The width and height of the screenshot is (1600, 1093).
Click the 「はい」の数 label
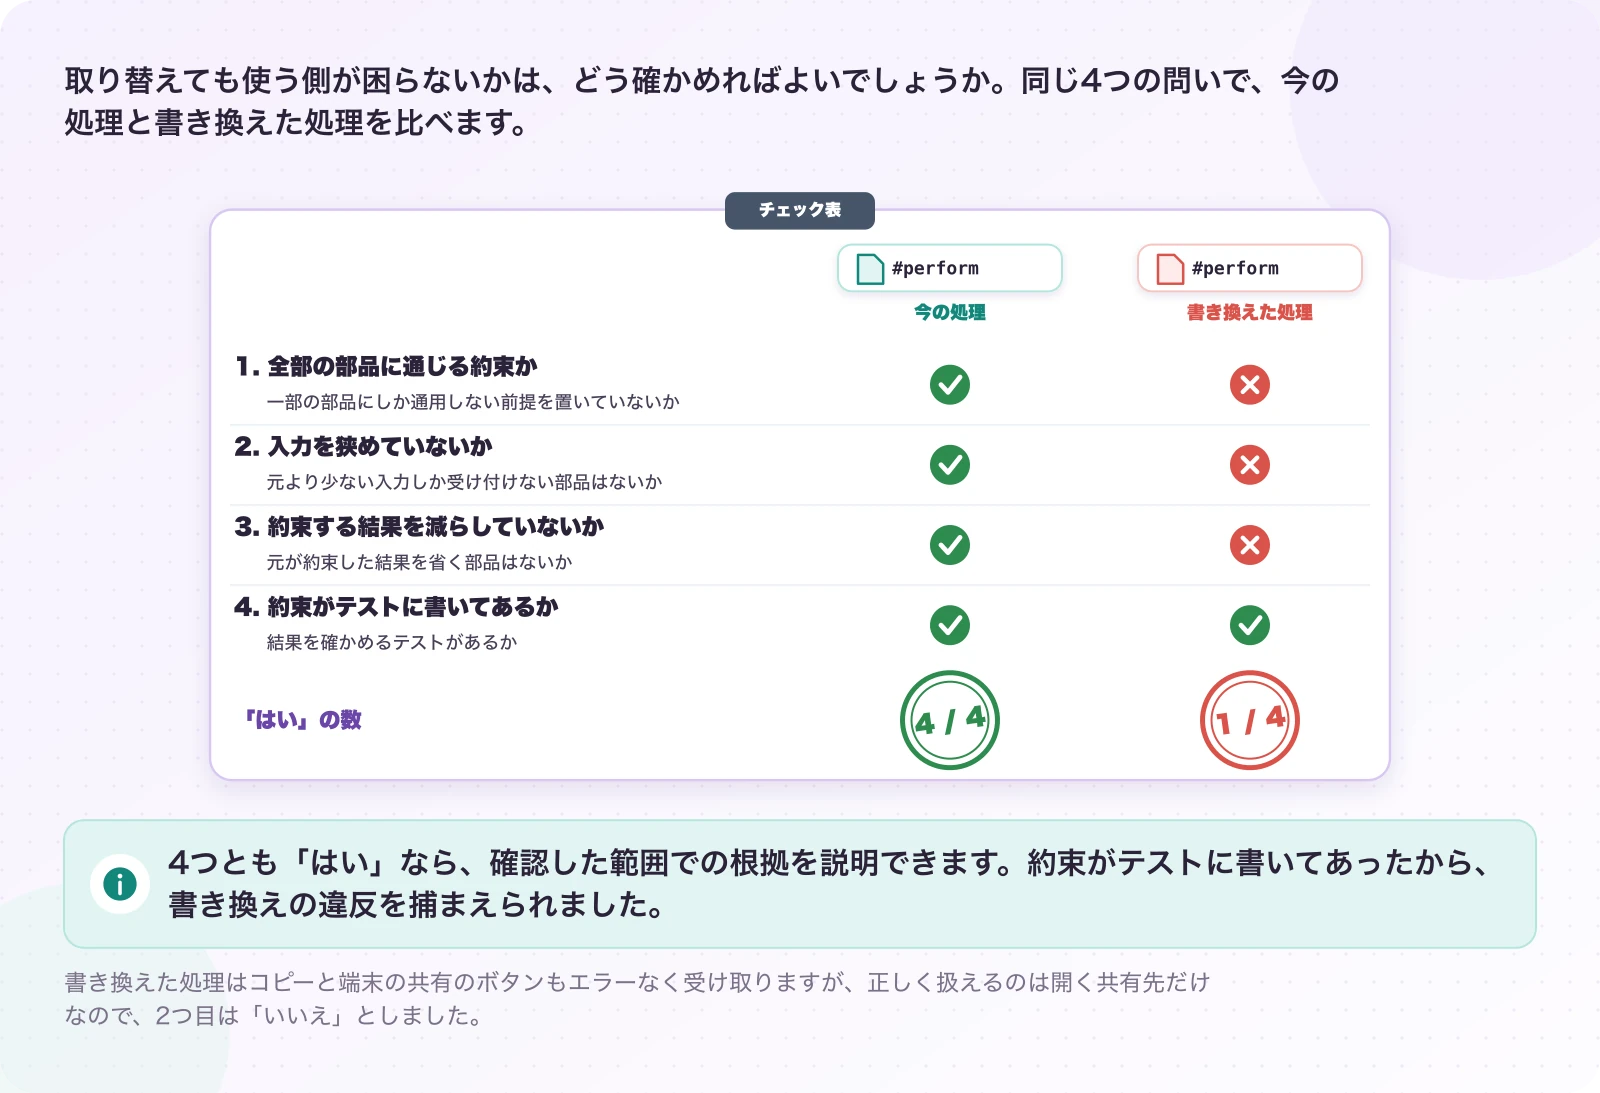tap(303, 720)
